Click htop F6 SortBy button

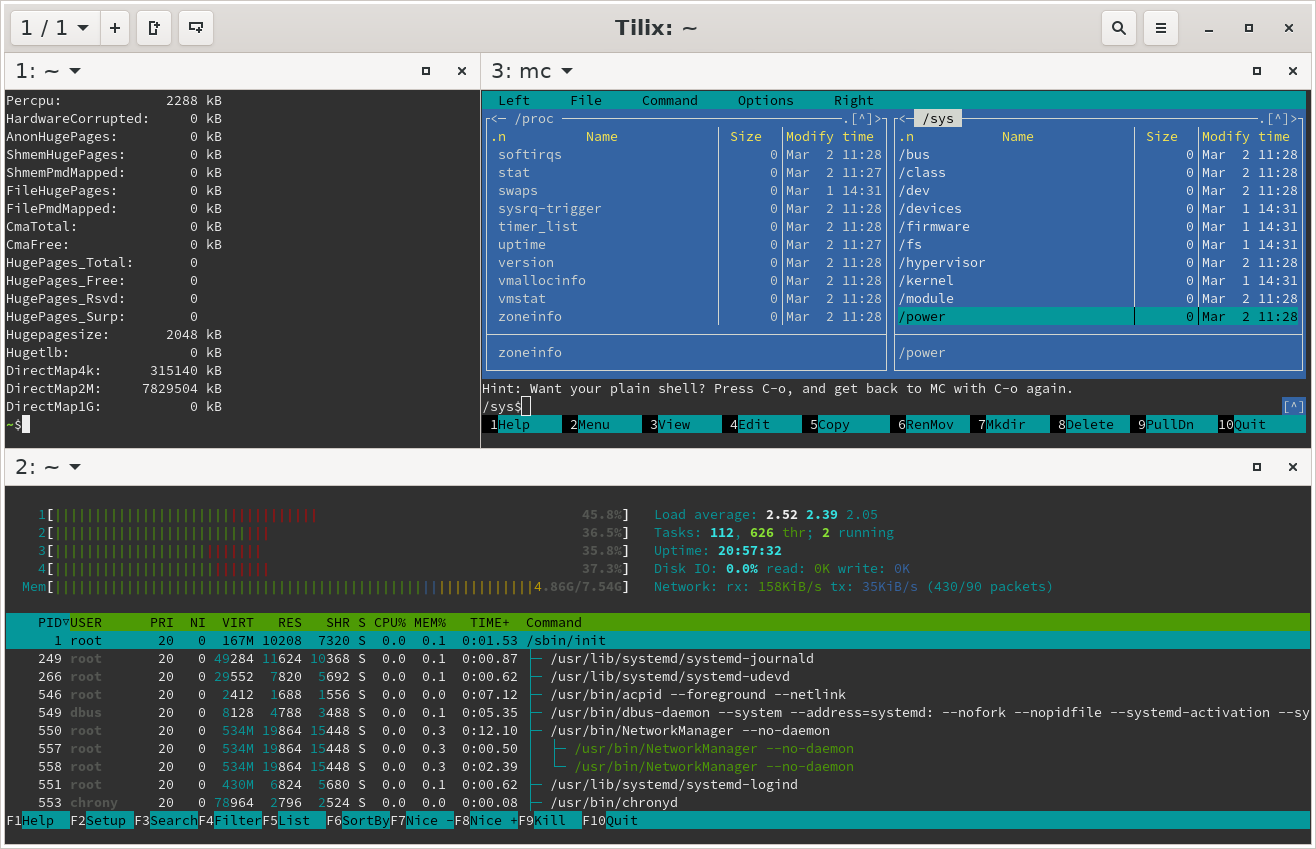358,821
